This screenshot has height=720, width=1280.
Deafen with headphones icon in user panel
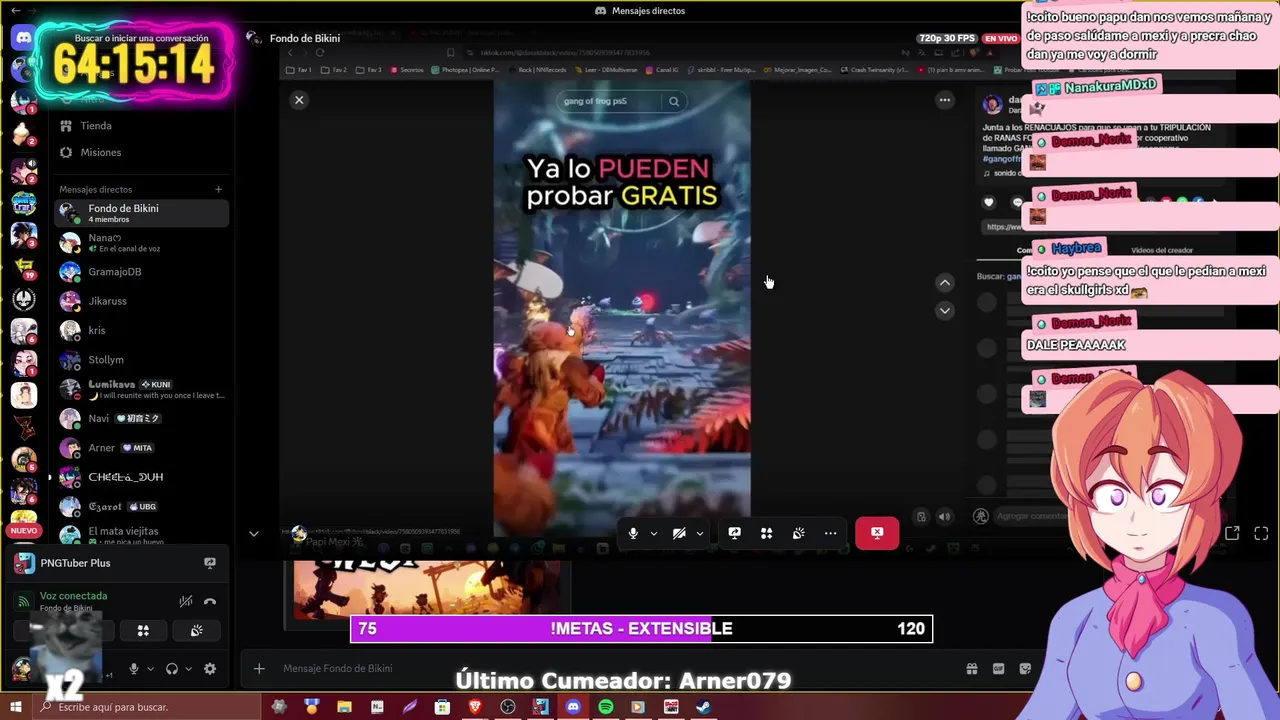[172, 669]
